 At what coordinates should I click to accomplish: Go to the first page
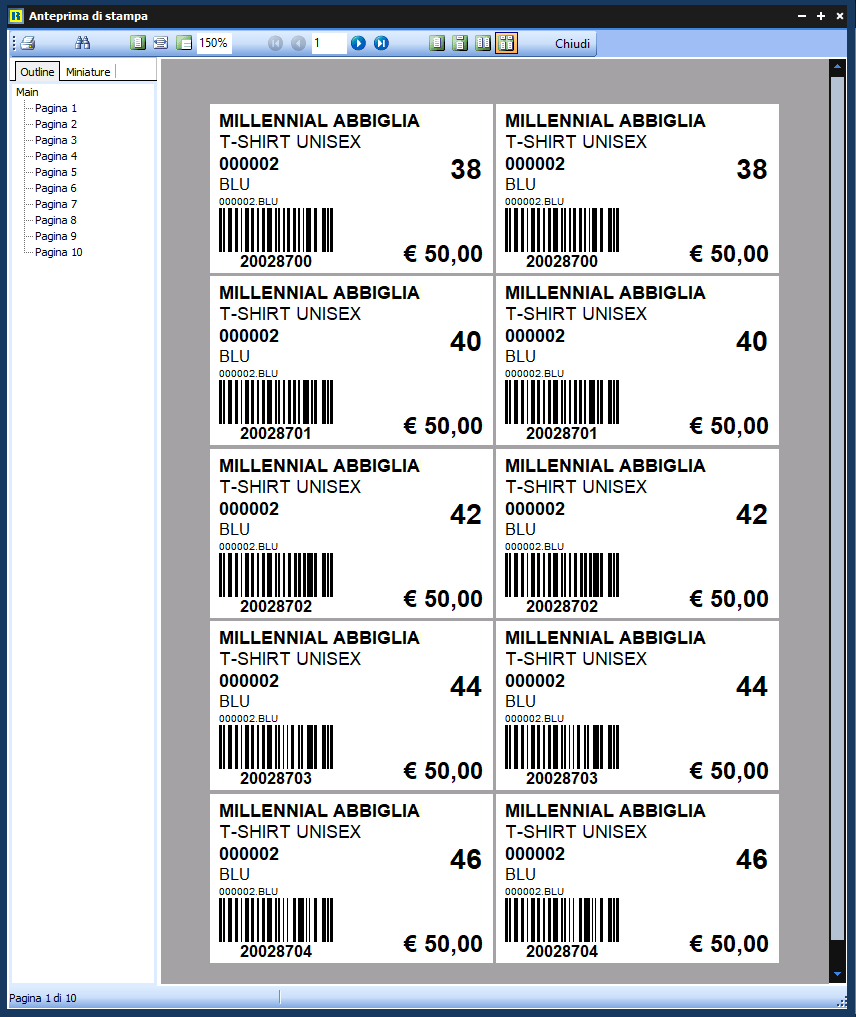pyautogui.click(x=276, y=43)
